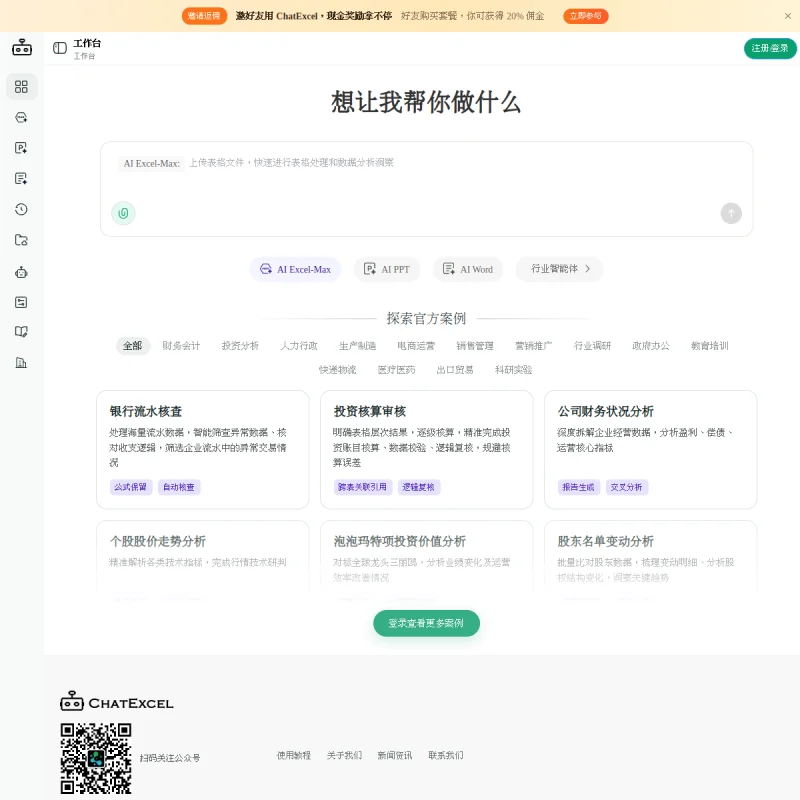Viewport: 800px width, 800px height.
Task: Close the promotional banner
Action: pos(788,16)
